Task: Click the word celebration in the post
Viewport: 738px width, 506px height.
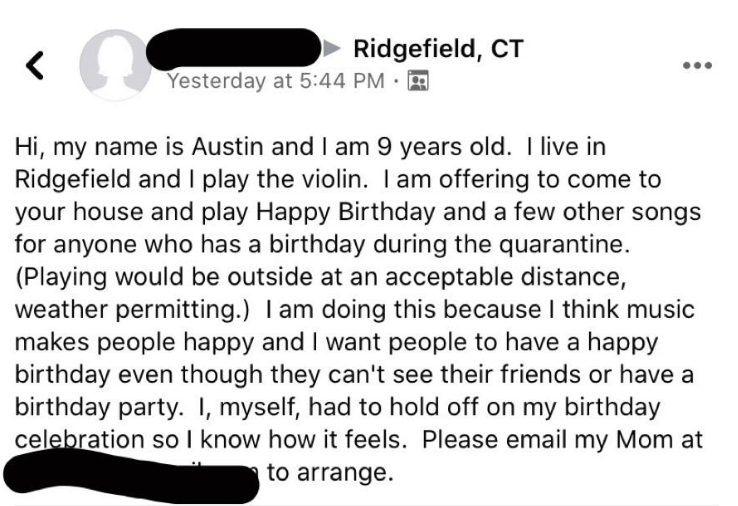Action: tap(80, 439)
